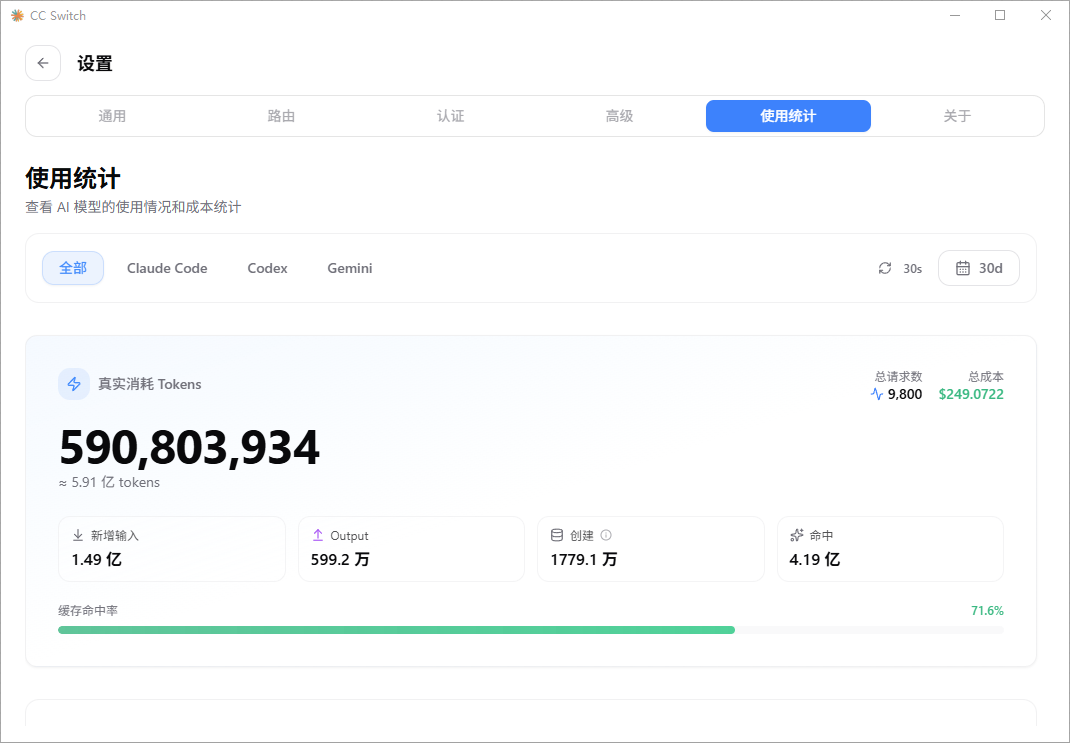Viewport: 1070px width, 743px height.
Task: Click the calendar icon in 30d button
Action: pyautogui.click(x=962, y=268)
